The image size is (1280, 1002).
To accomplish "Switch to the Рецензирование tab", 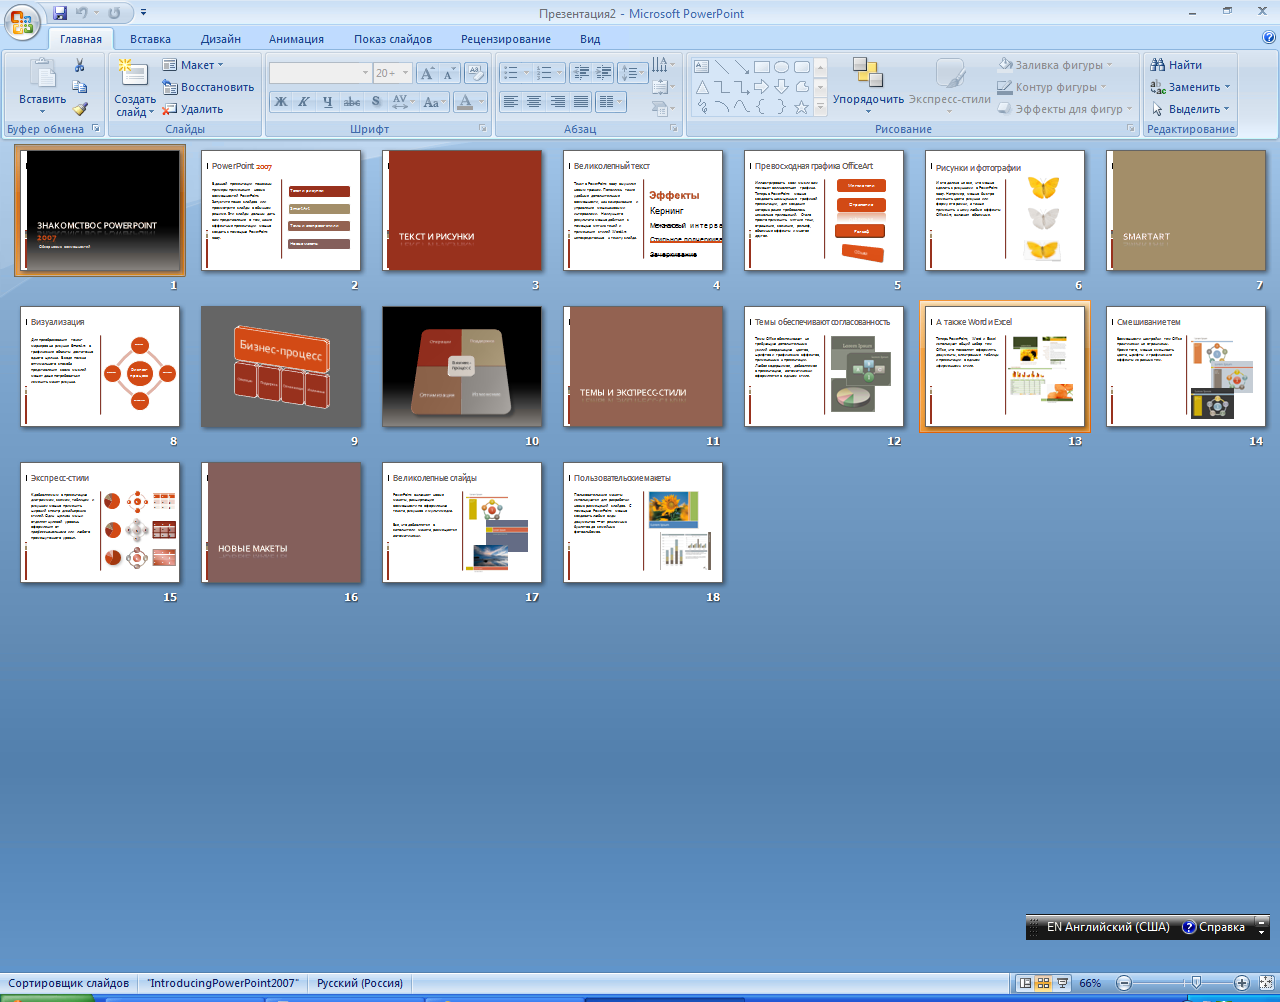I will pyautogui.click(x=506, y=39).
